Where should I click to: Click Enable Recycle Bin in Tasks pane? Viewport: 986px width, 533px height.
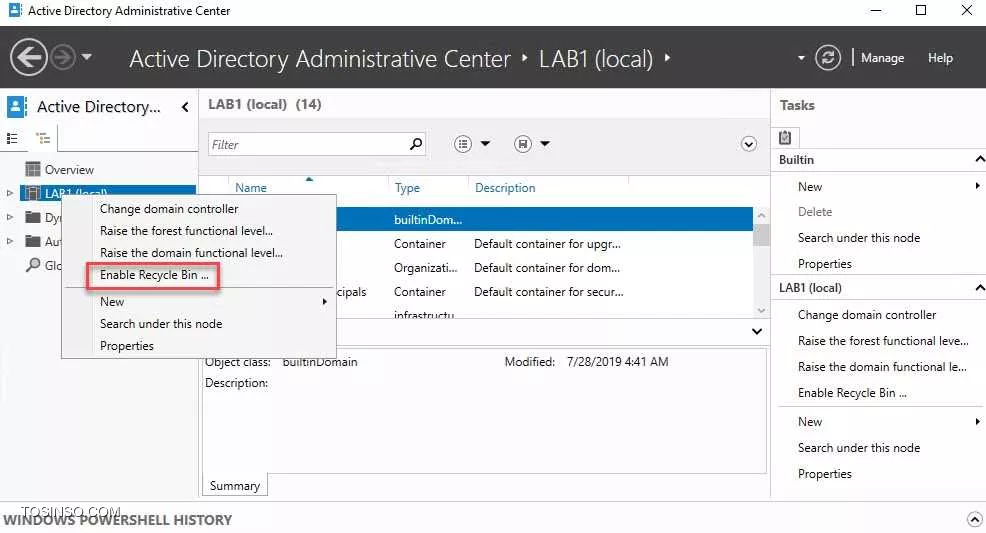click(x=852, y=392)
